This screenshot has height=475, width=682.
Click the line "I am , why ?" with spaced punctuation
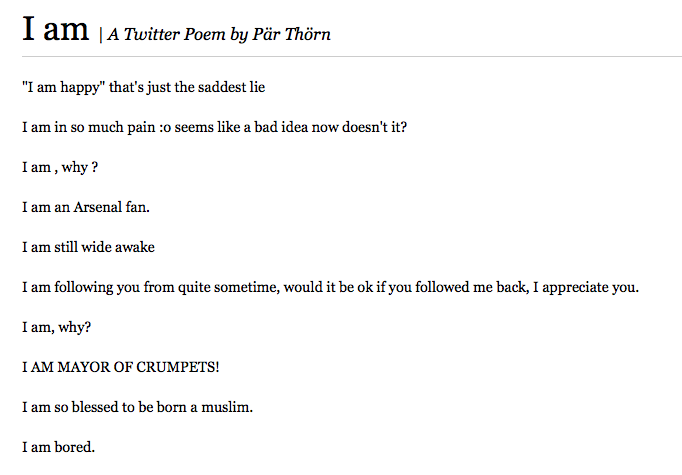click(60, 167)
